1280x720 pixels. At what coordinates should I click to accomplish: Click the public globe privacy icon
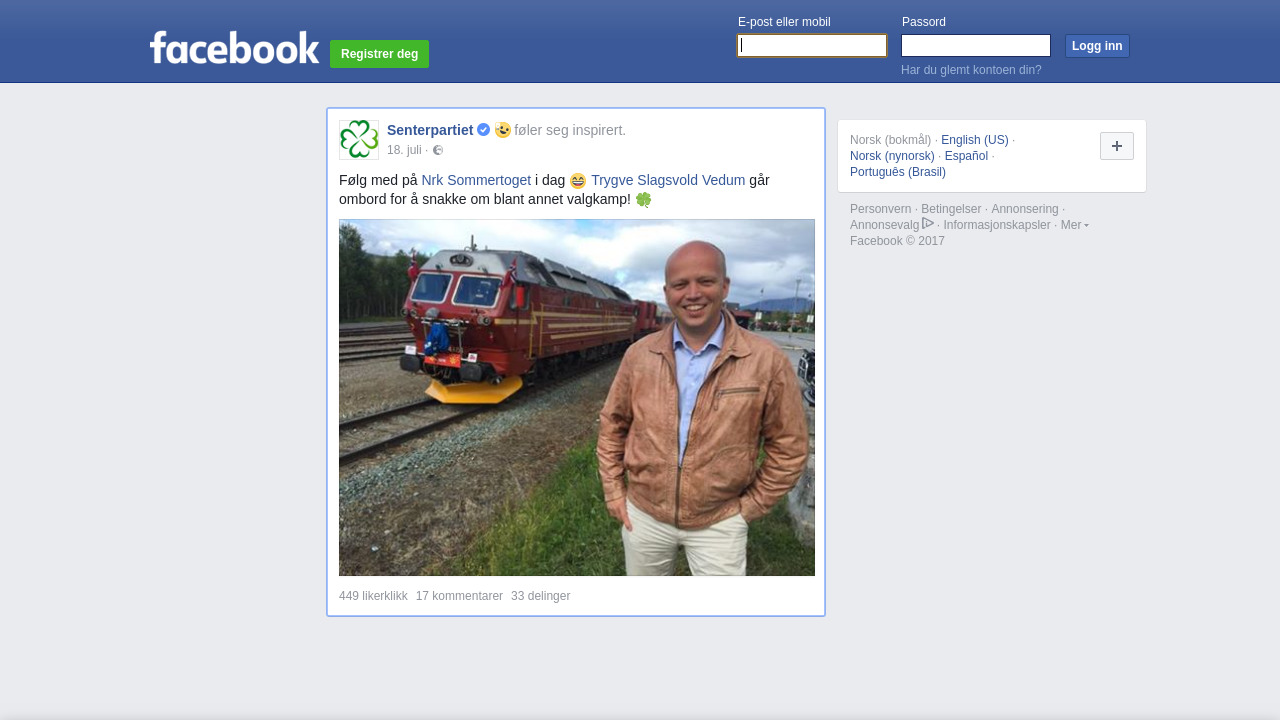pyautogui.click(x=438, y=150)
